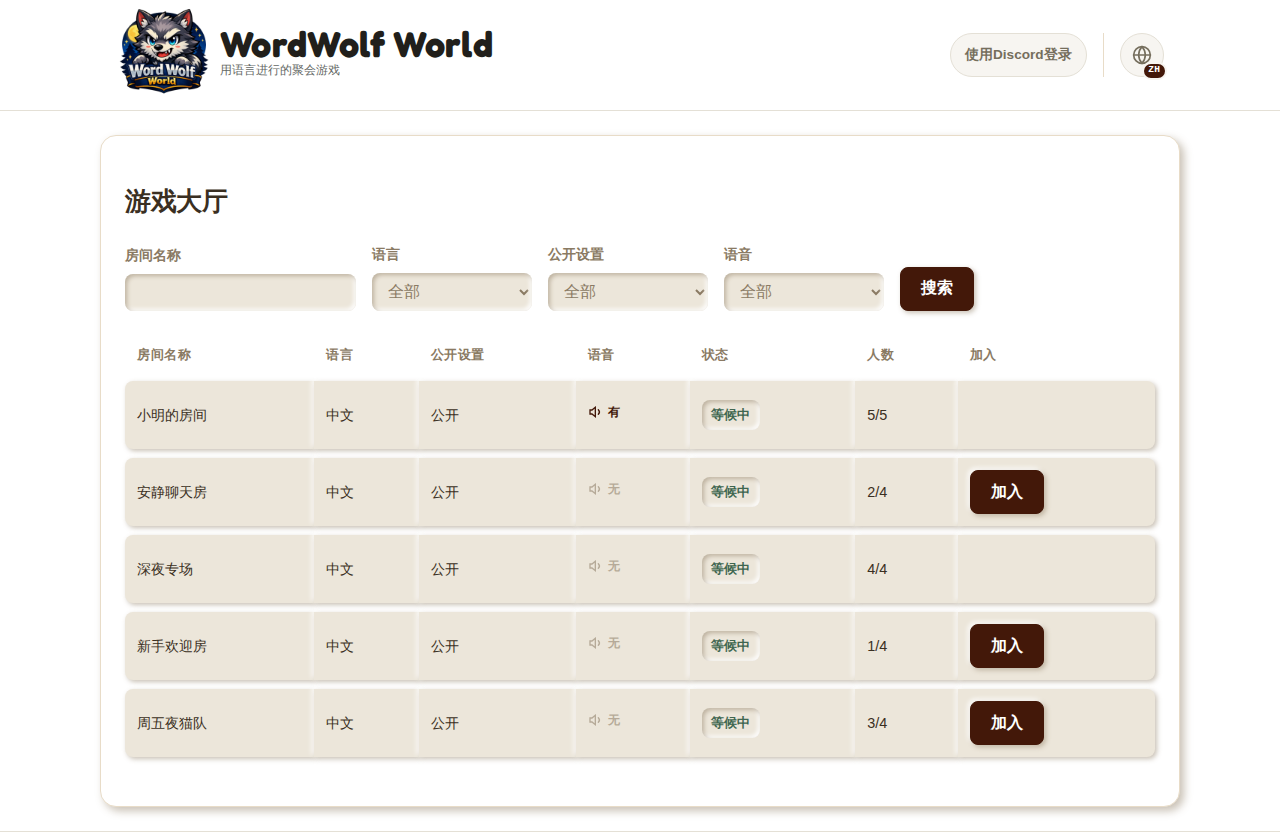
Task: Click the WordWolf World wolf logo
Action: 165,51
